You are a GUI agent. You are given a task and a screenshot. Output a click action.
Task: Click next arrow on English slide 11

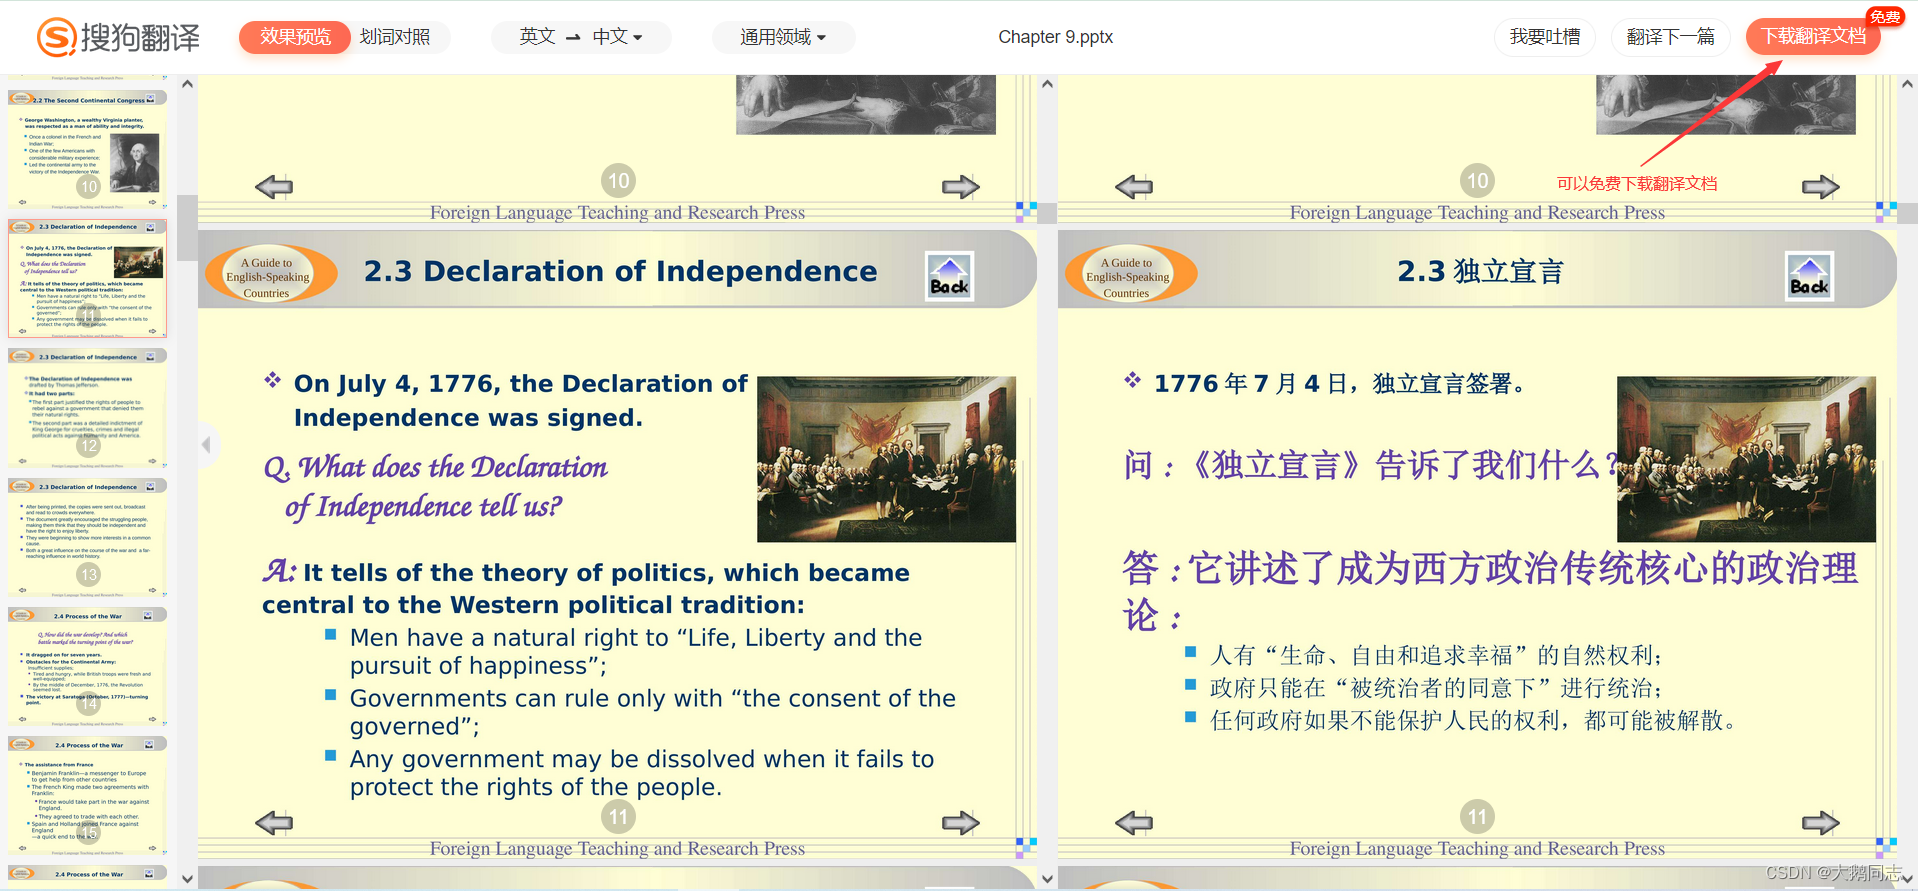pyautogui.click(x=961, y=822)
